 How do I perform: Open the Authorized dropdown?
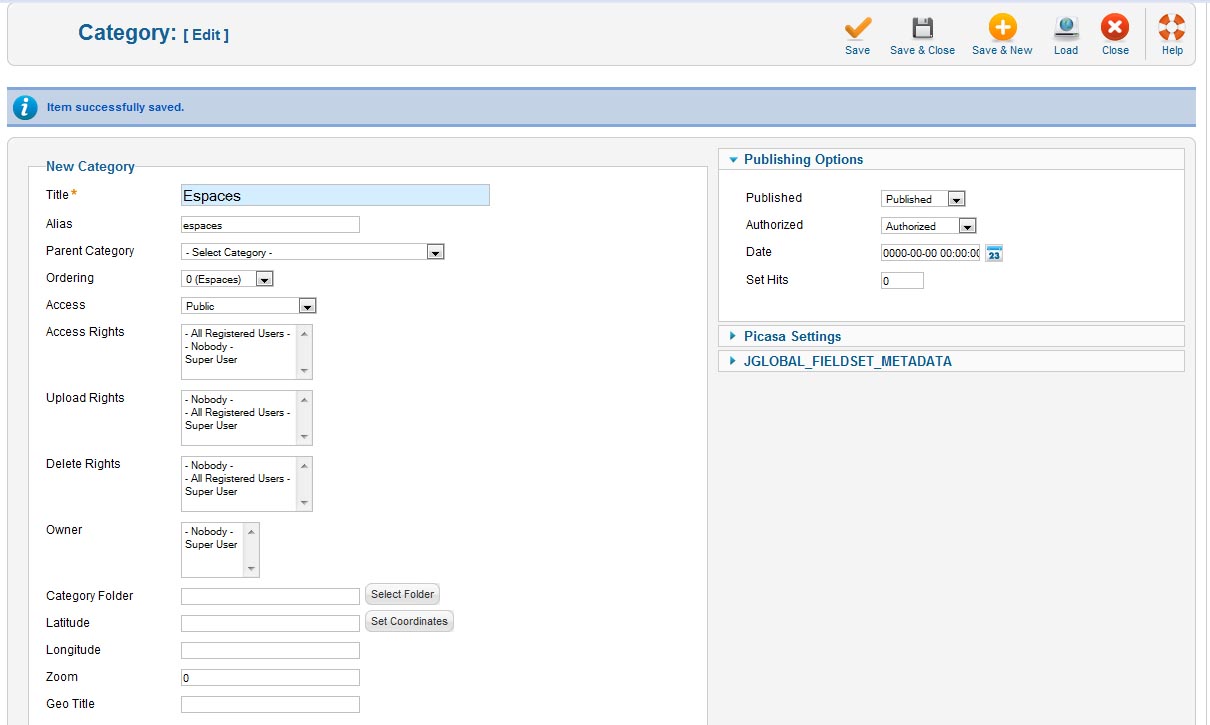click(x=928, y=226)
